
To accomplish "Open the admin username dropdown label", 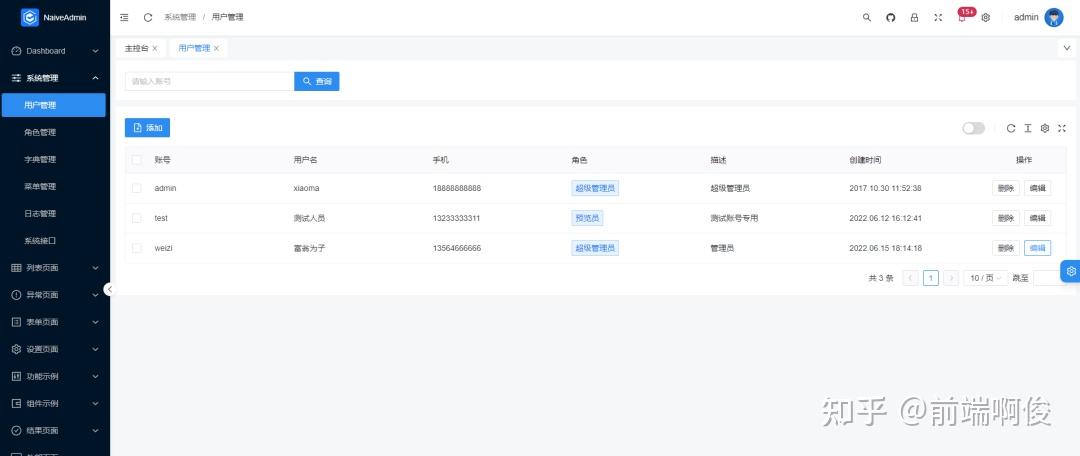I will click(1026, 17).
